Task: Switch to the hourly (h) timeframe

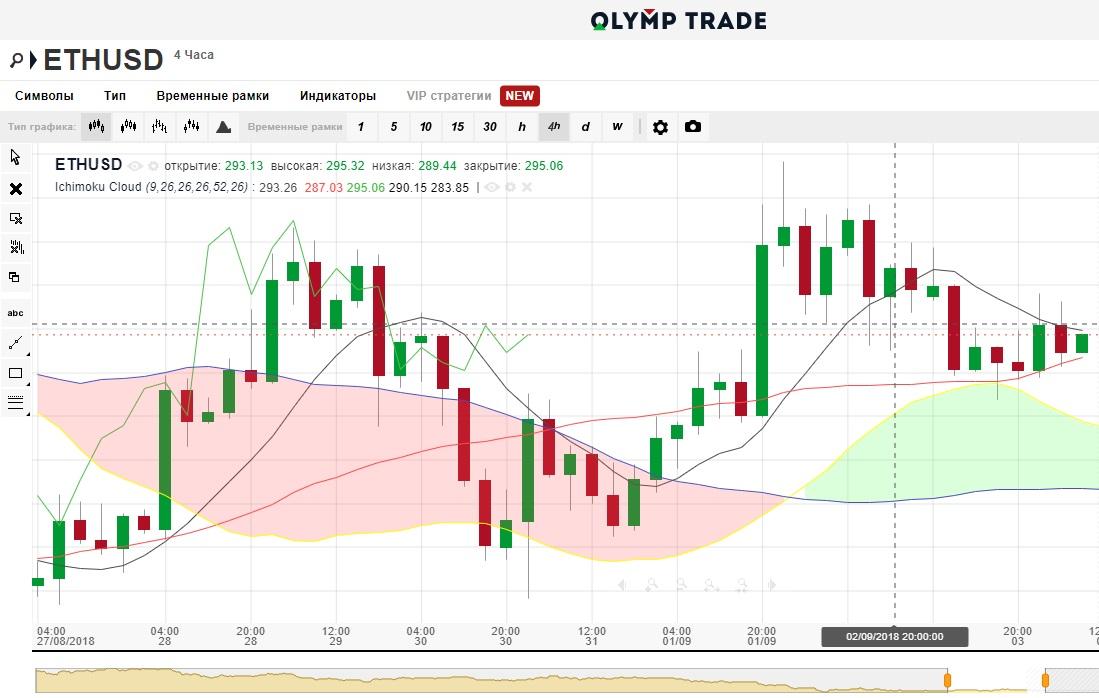Action: coord(521,127)
